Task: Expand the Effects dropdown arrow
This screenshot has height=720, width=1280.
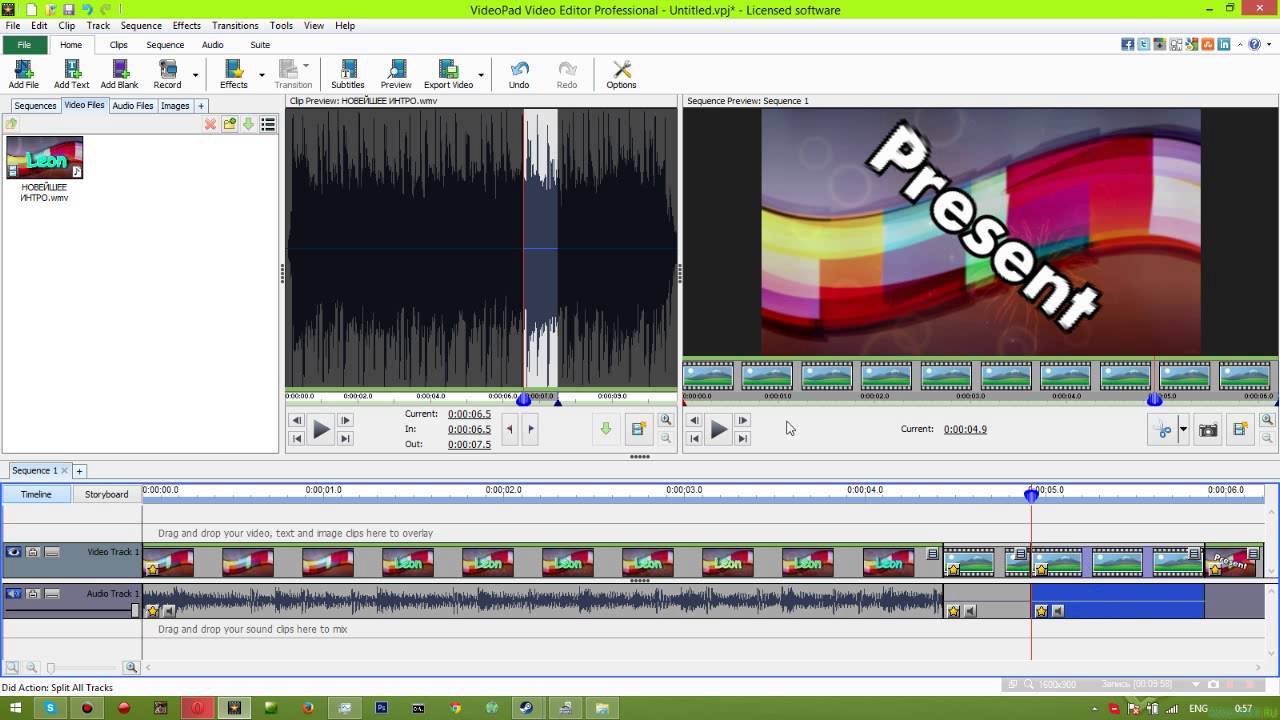Action: click(x=262, y=74)
